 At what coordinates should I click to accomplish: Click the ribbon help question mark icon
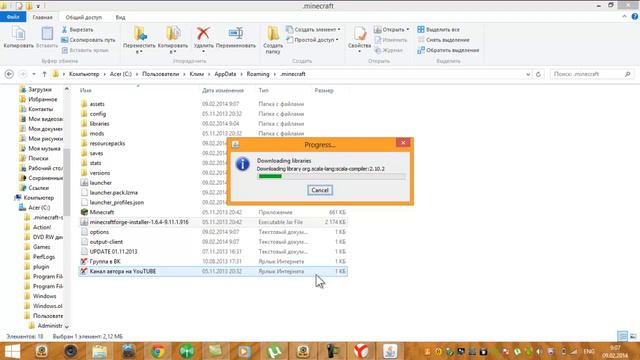pos(635,17)
